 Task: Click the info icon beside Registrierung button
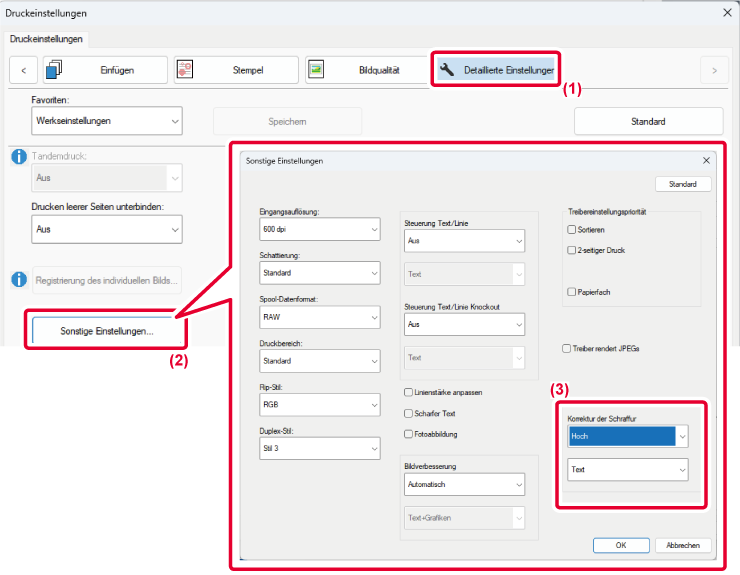click(17, 280)
